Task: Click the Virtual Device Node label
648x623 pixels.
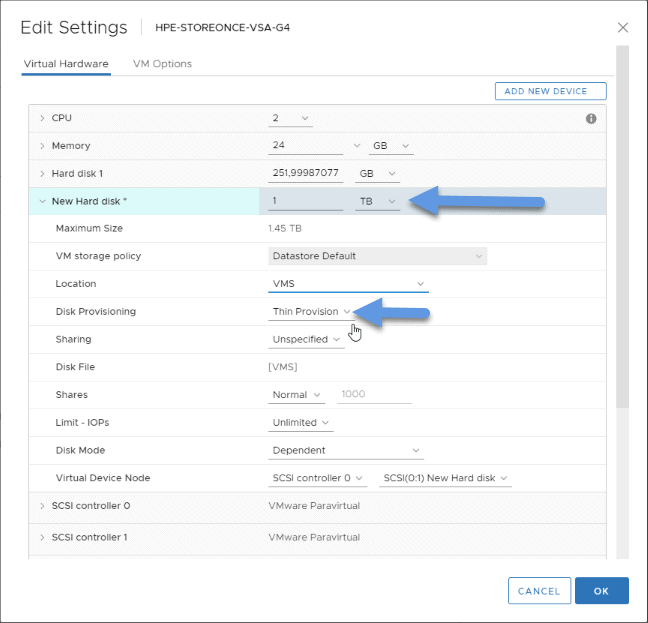Action: [103, 478]
